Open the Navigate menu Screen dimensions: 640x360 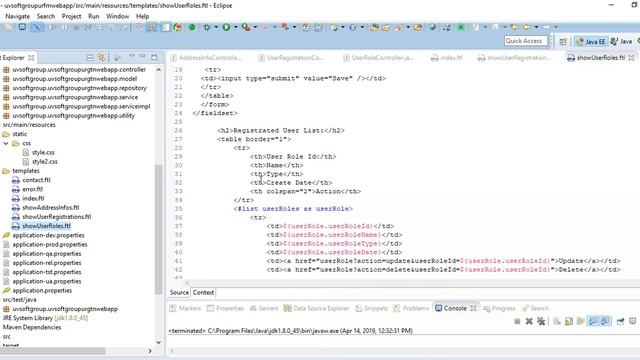pos(18,16)
